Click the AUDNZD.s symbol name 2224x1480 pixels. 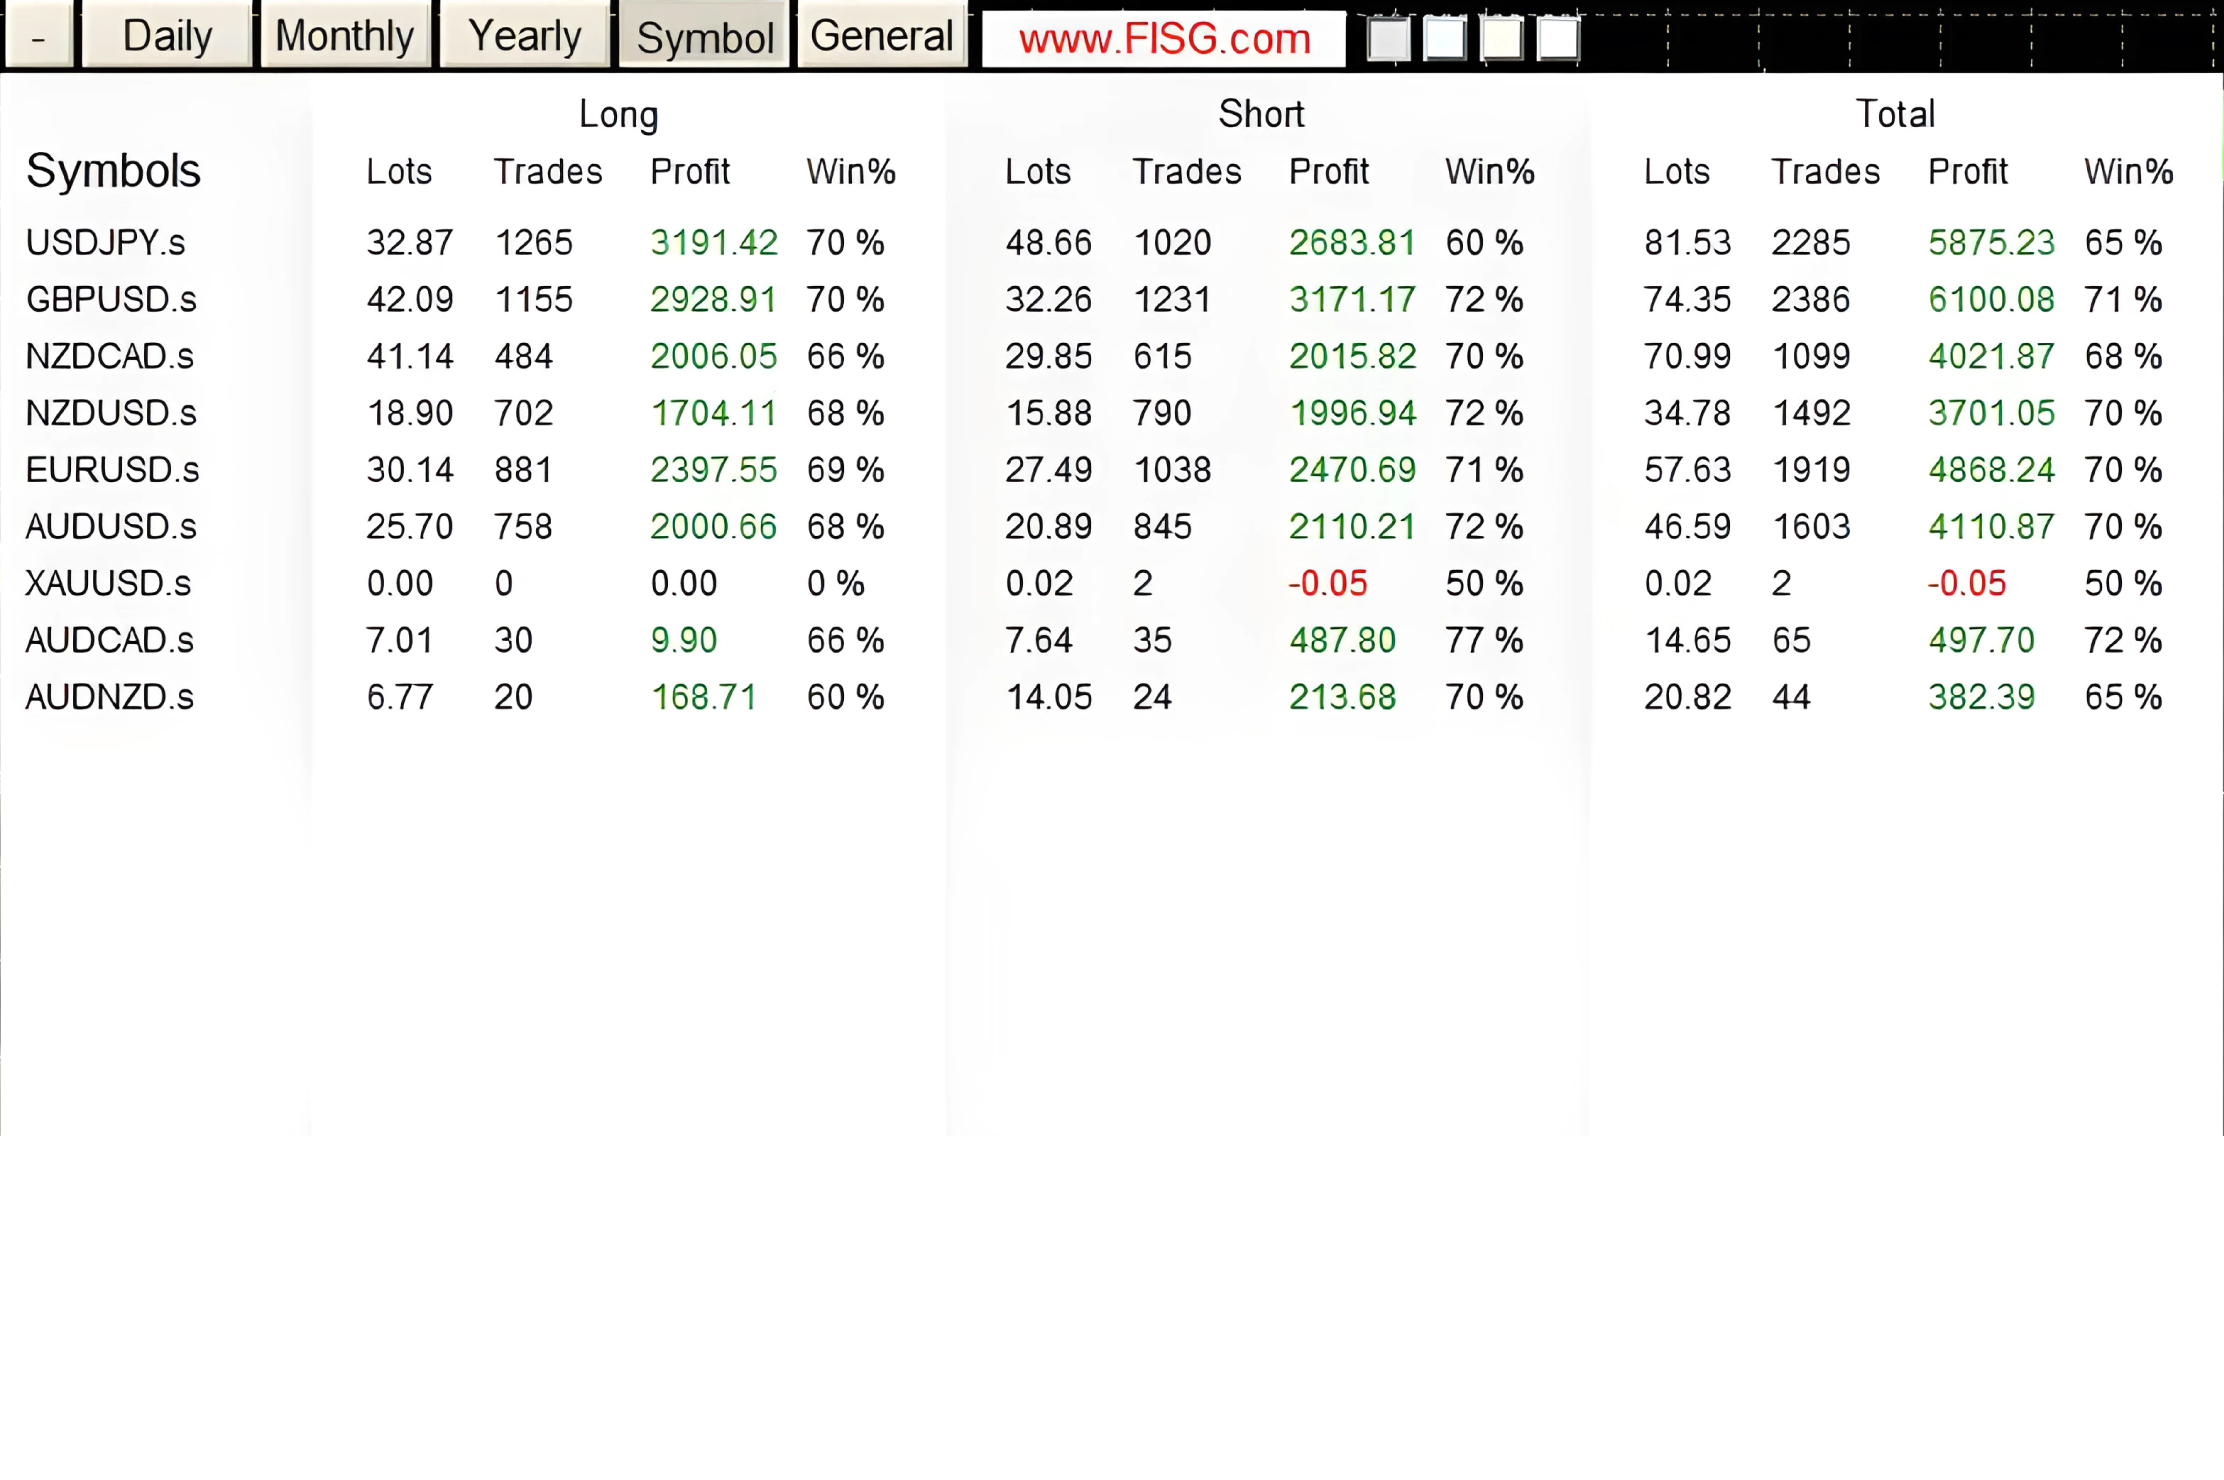pos(110,697)
